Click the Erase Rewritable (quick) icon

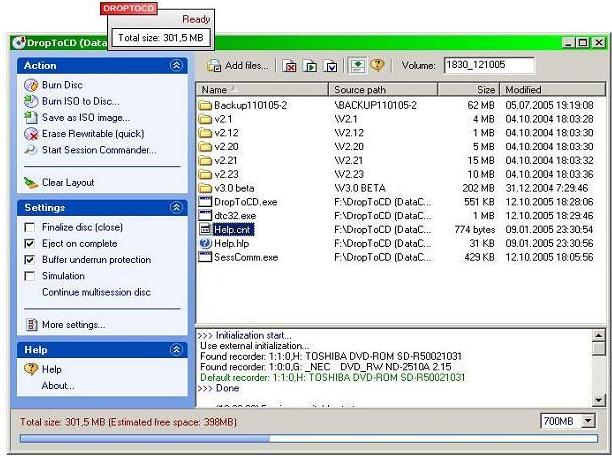click(31, 134)
